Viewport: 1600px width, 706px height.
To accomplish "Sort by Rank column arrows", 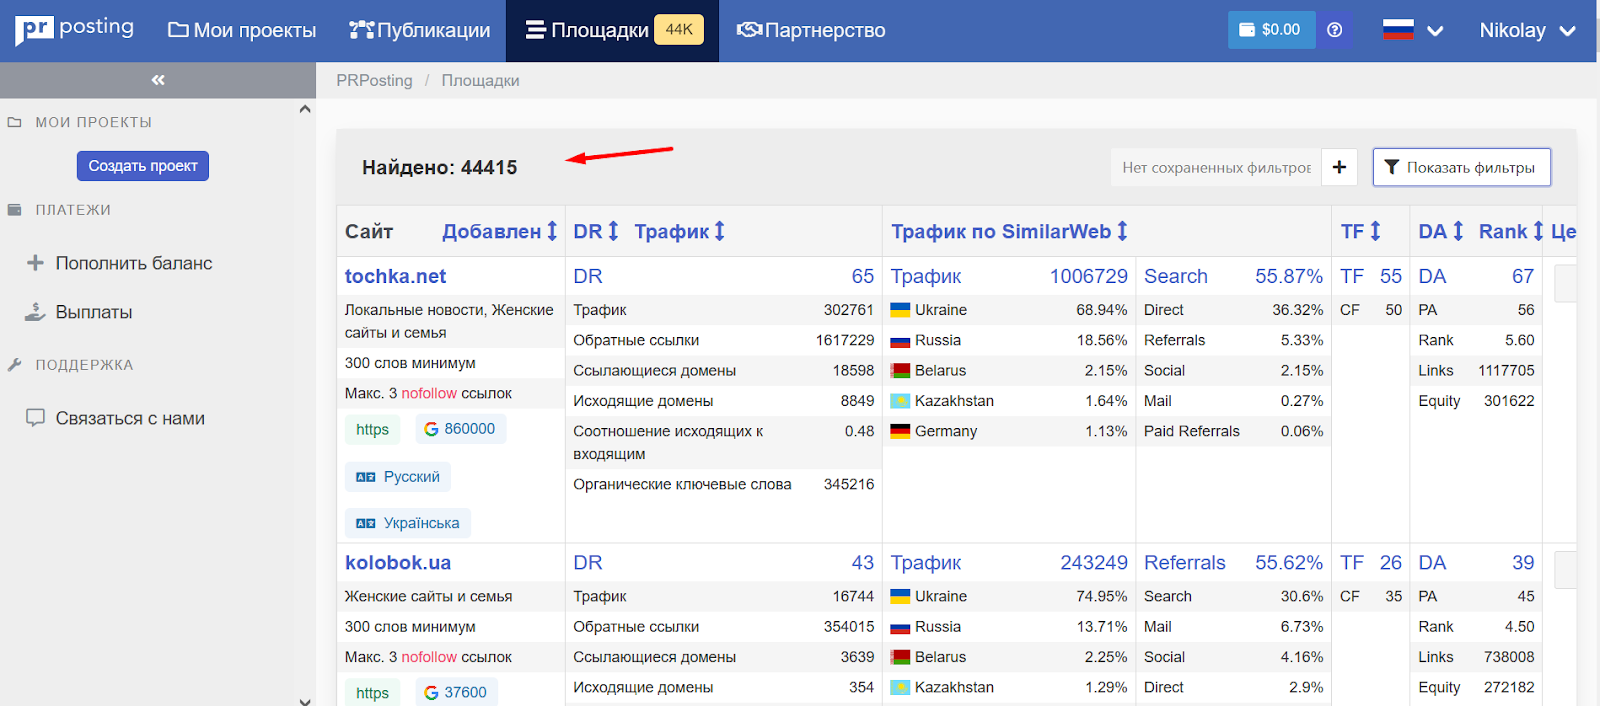I will (x=1538, y=231).
